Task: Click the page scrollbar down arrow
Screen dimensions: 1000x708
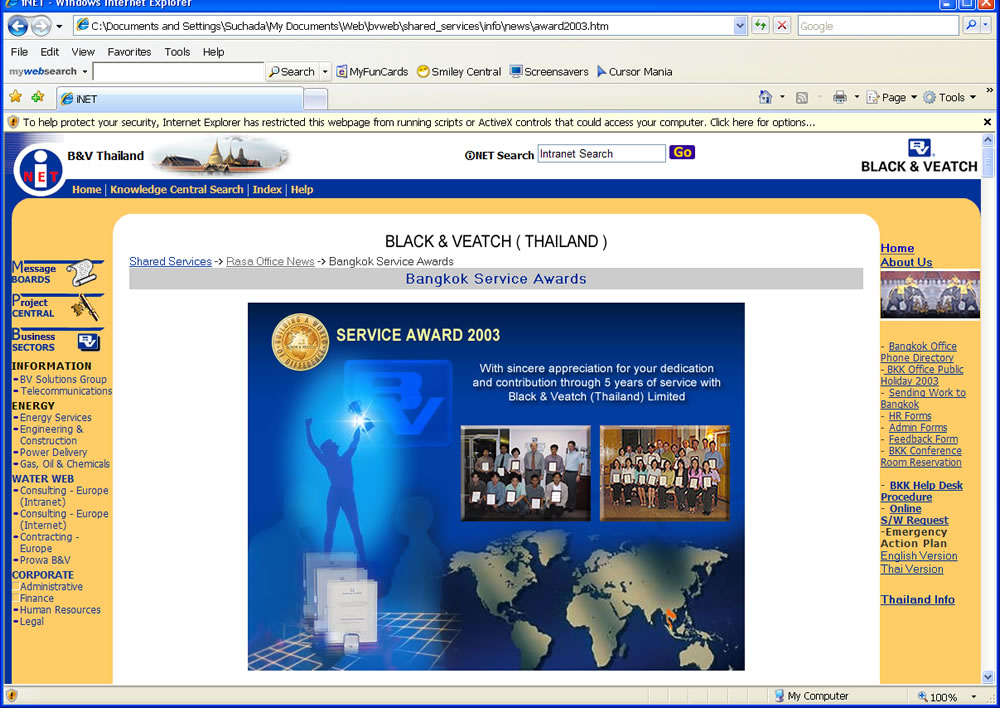Action: (987, 677)
